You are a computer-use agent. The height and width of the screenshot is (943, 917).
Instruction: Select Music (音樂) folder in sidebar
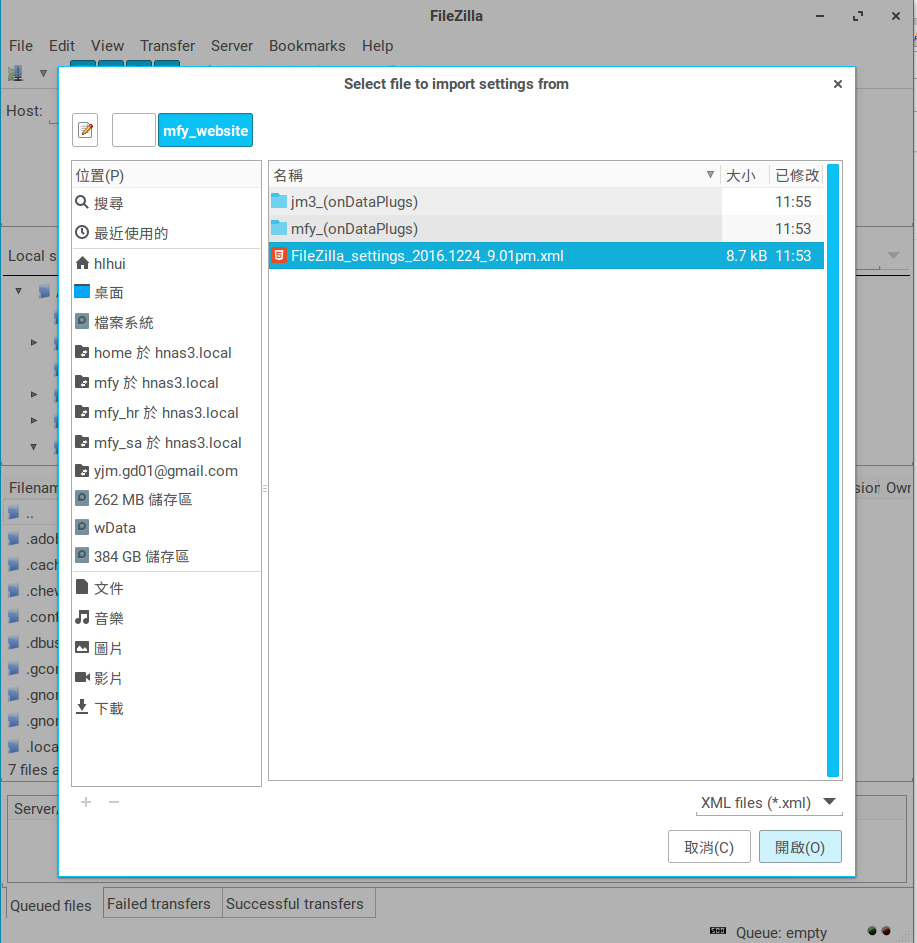[108, 618]
